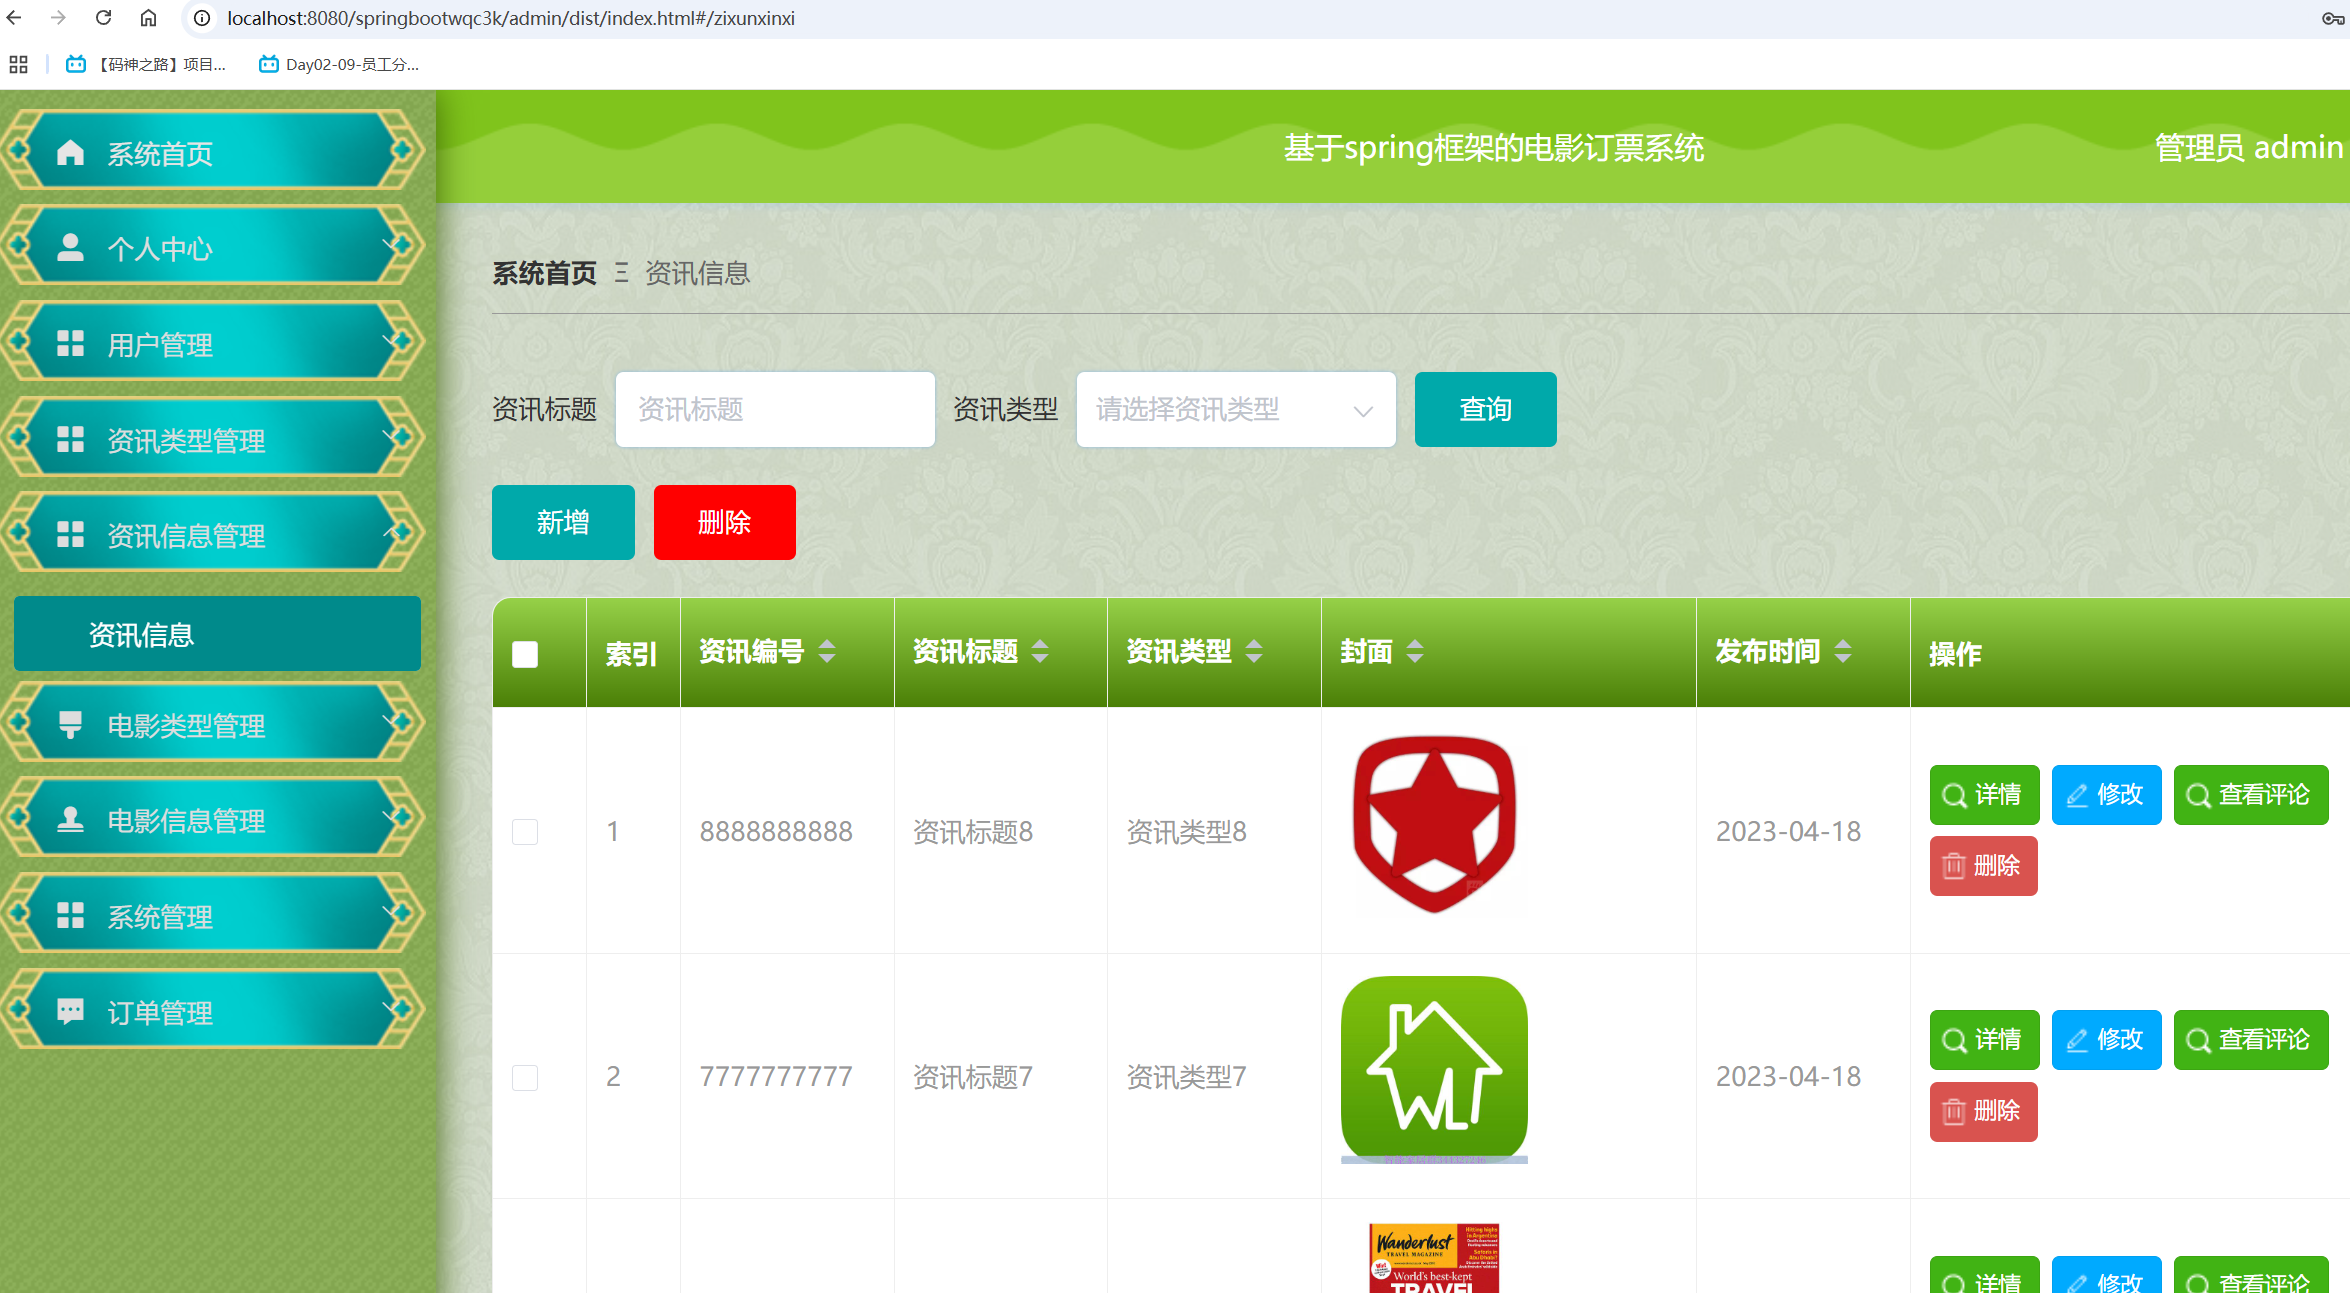Sort by 资讯标题 column arrows

tap(1040, 652)
